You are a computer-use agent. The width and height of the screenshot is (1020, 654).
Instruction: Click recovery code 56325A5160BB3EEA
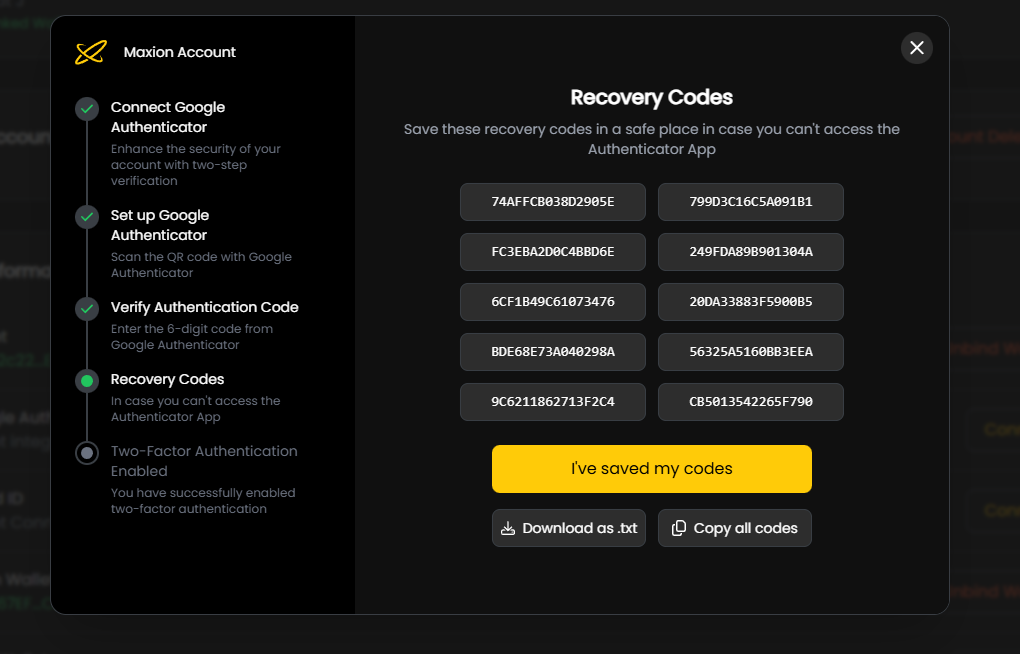coord(750,352)
